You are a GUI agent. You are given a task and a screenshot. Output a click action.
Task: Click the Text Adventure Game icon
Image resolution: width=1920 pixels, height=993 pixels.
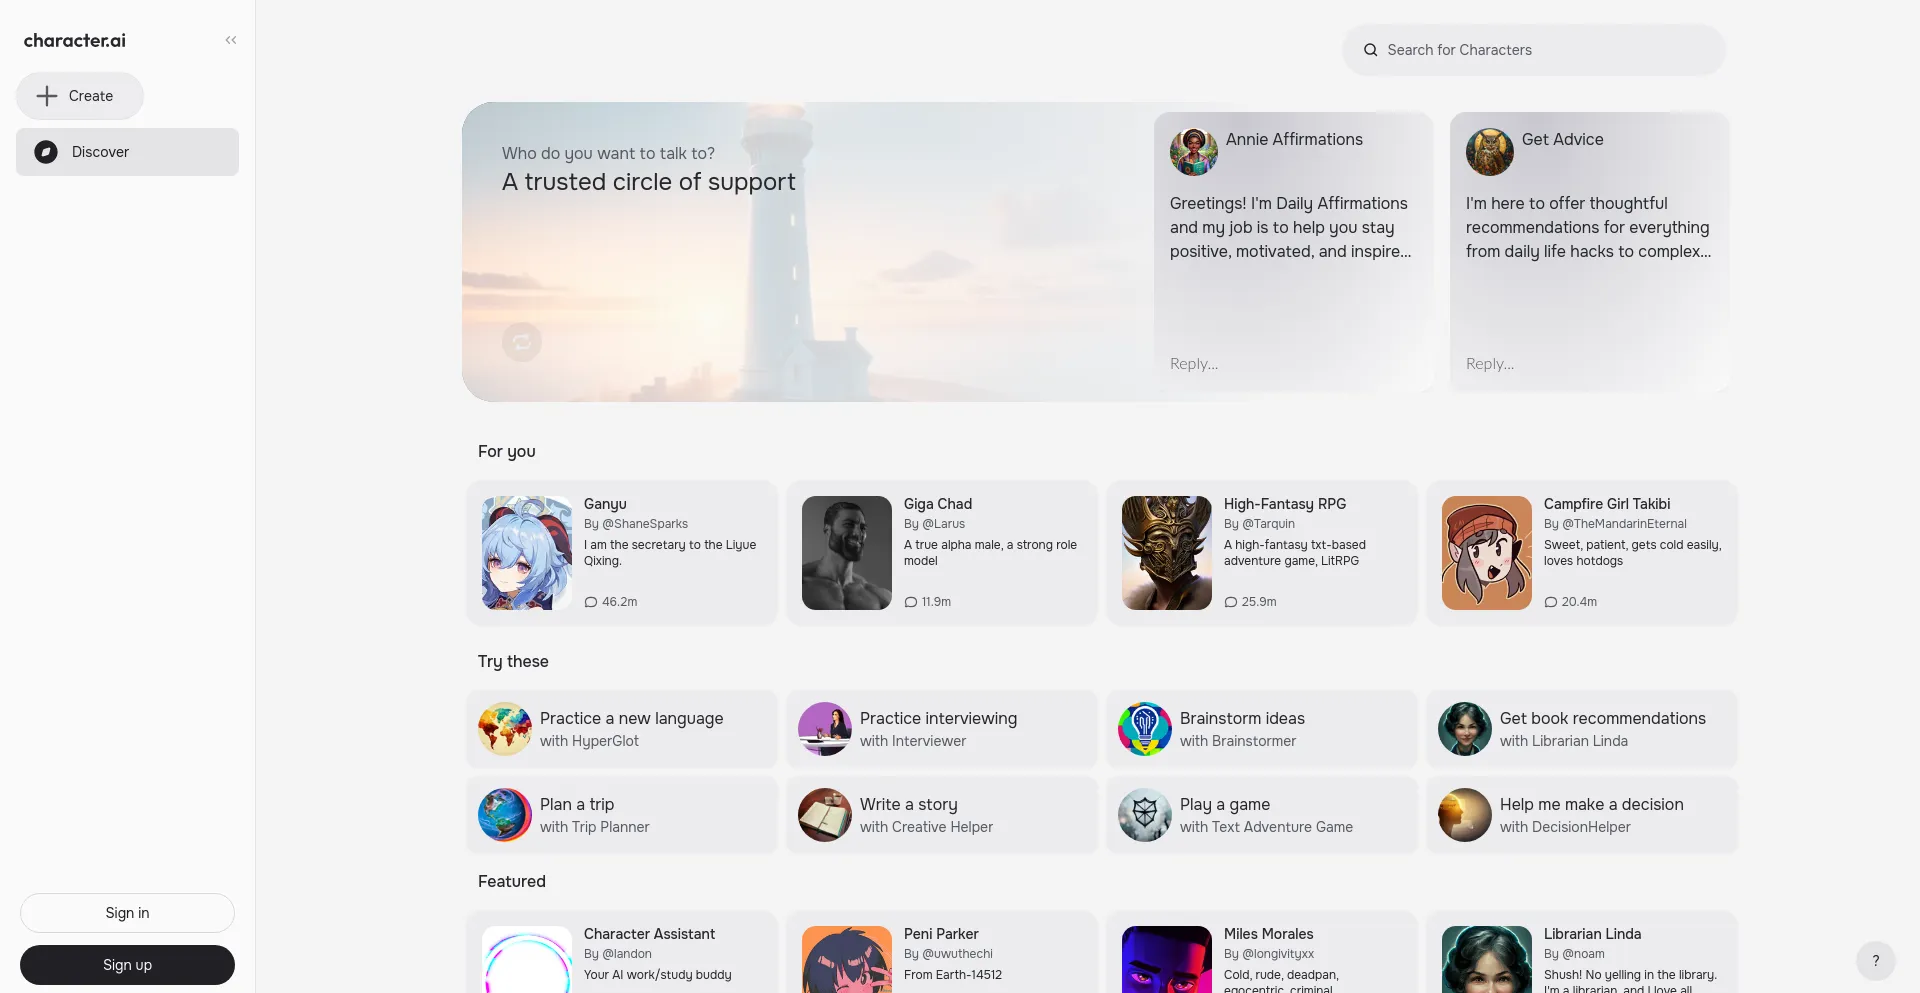(x=1144, y=815)
